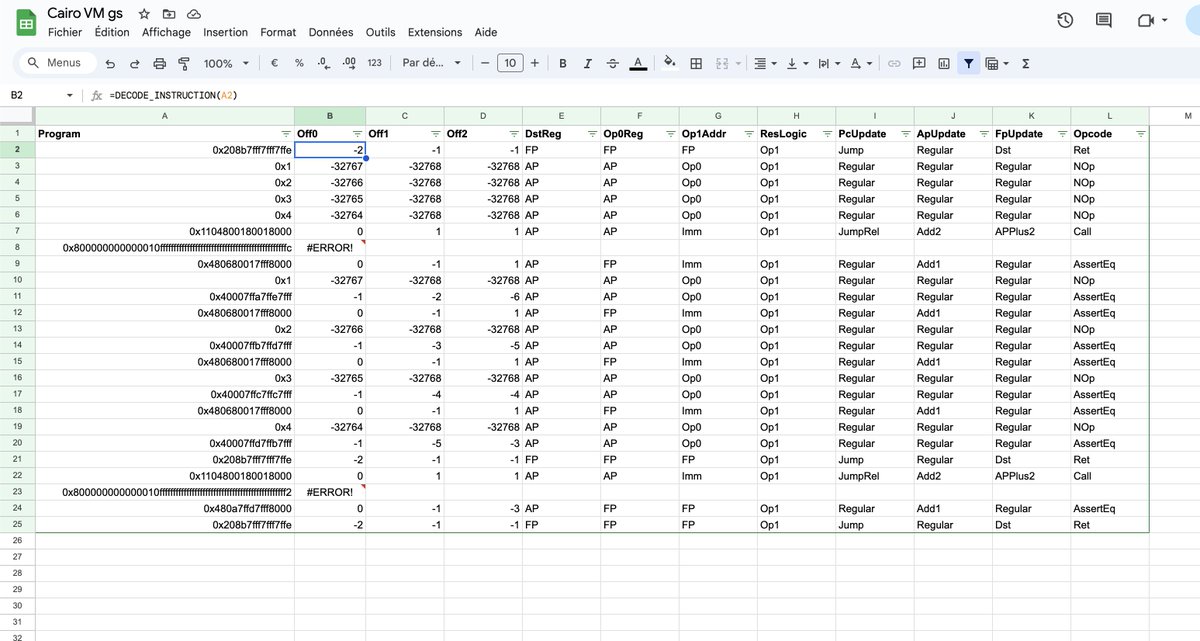Increase decimal places
The image size is (1200, 641).
click(349, 63)
